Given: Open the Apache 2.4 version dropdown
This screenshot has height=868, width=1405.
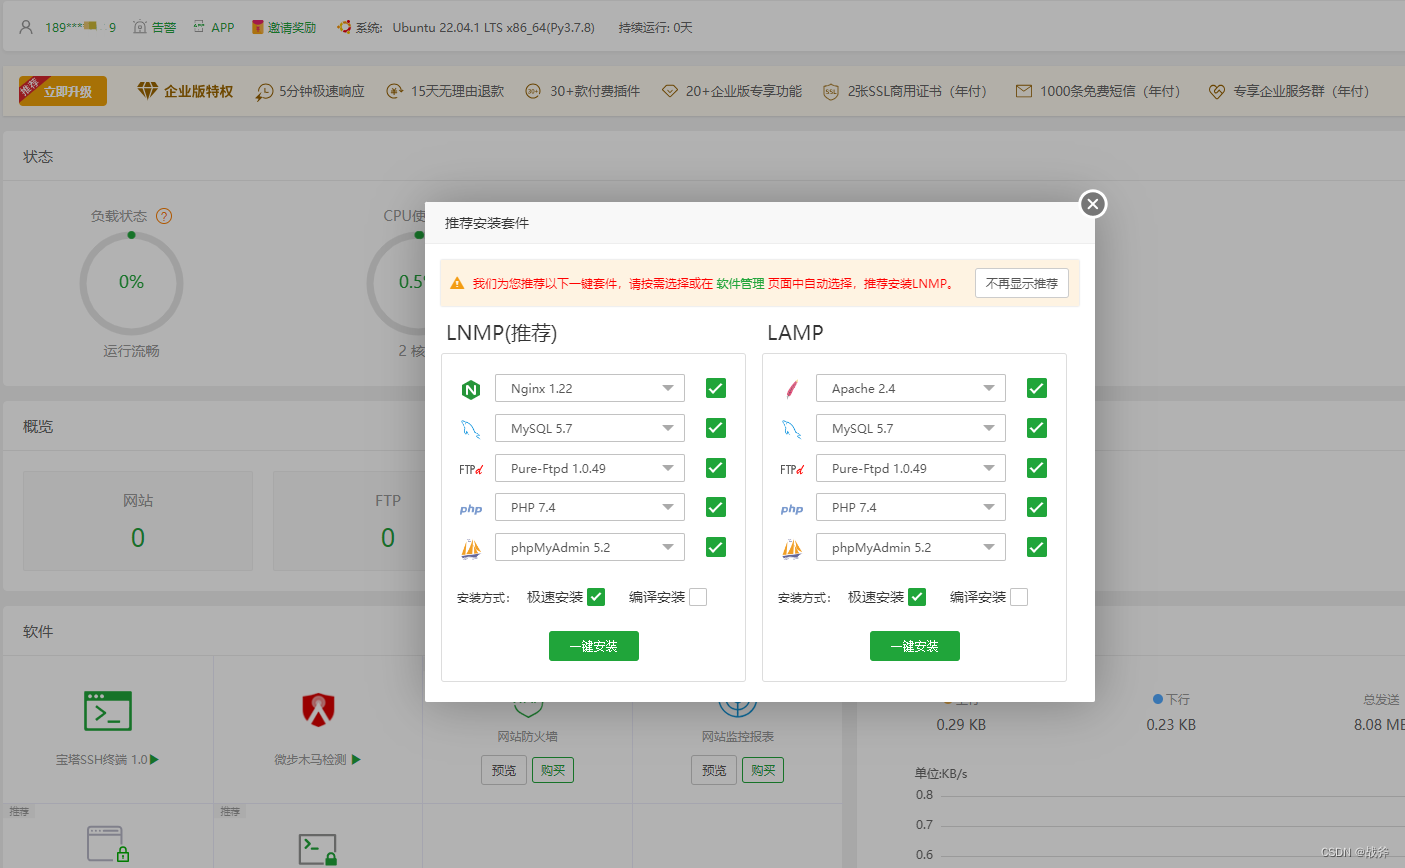Looking at the screenshot, I should point(911,388).
